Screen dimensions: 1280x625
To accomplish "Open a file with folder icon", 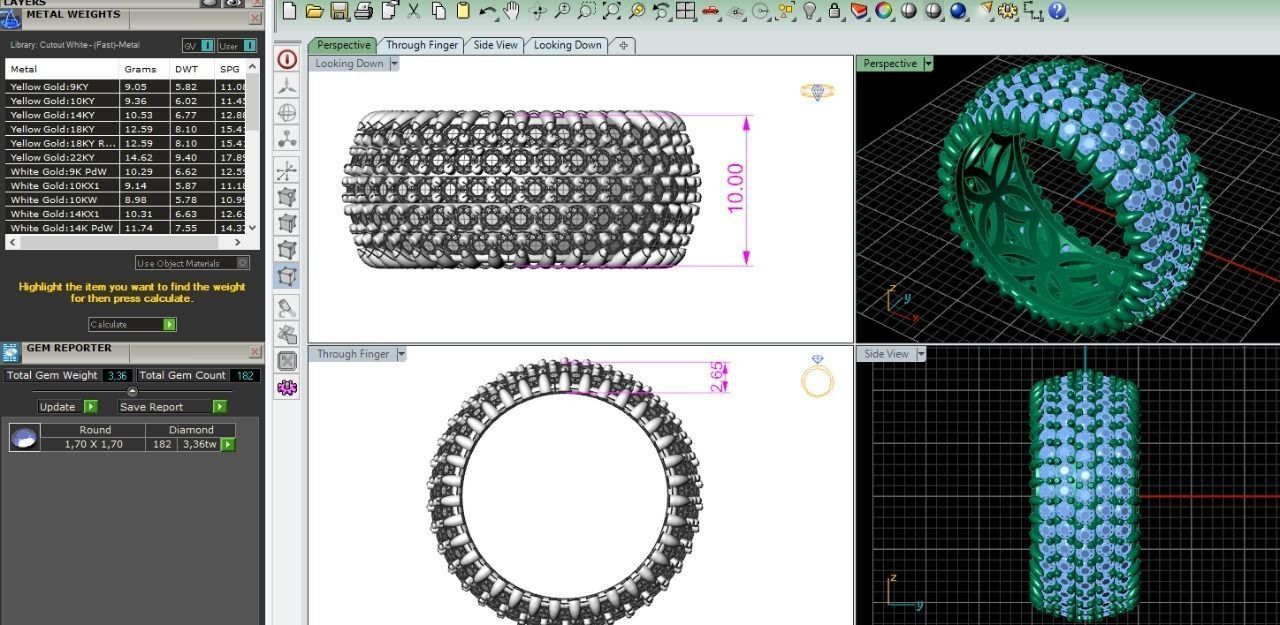I will click(x=314, y=11).
